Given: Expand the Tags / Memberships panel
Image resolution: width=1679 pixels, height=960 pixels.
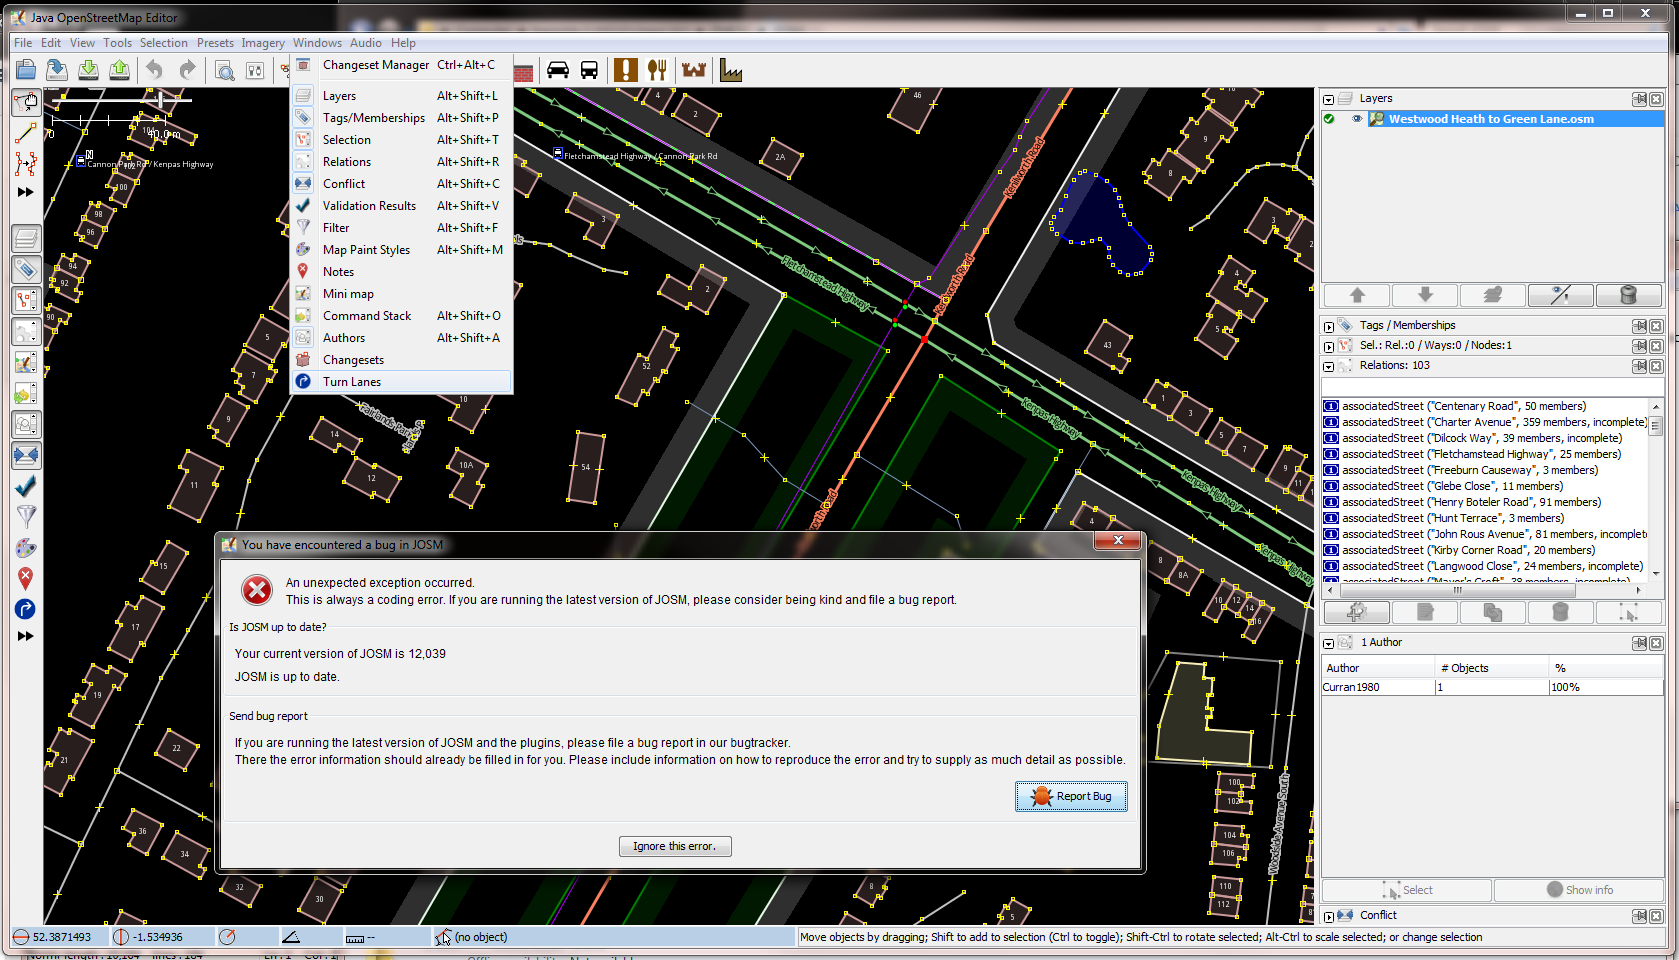Looking at the screenshot, I should coord(1329,326).
